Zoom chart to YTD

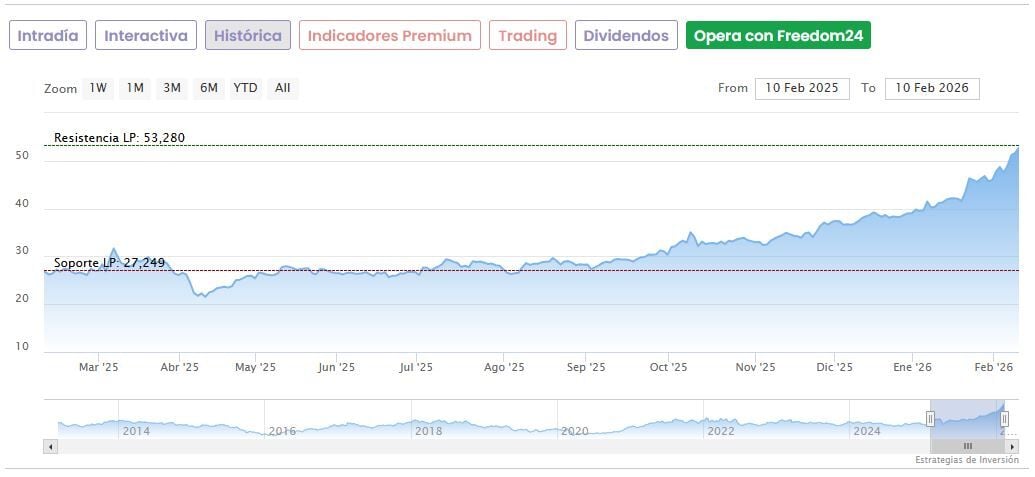click(245, 88)
